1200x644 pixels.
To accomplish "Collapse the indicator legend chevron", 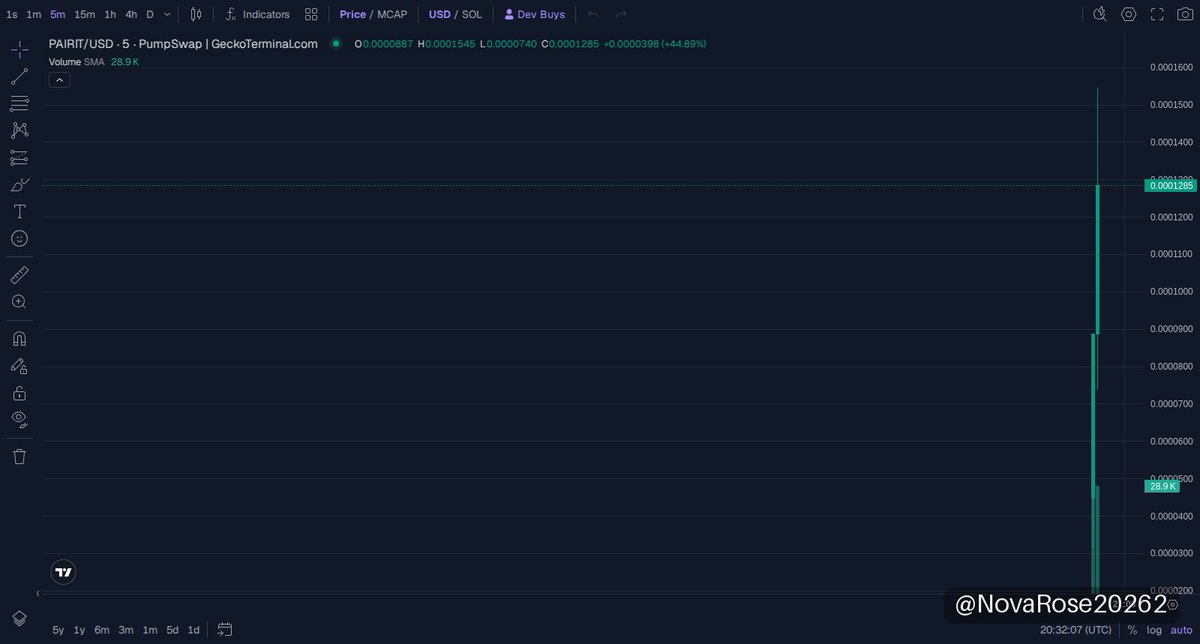I will [59, 80].
